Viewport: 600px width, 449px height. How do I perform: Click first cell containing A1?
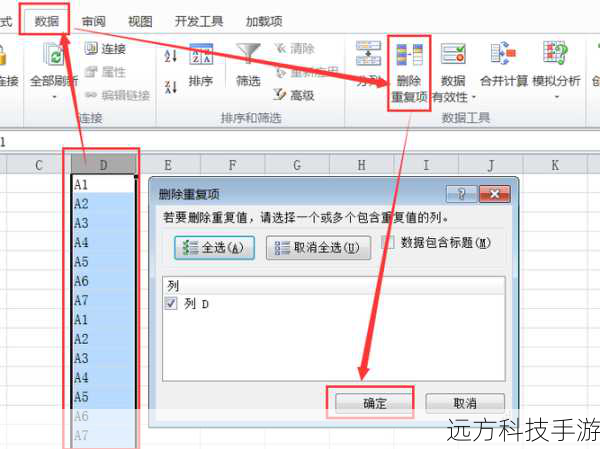(x=103, y=184)
